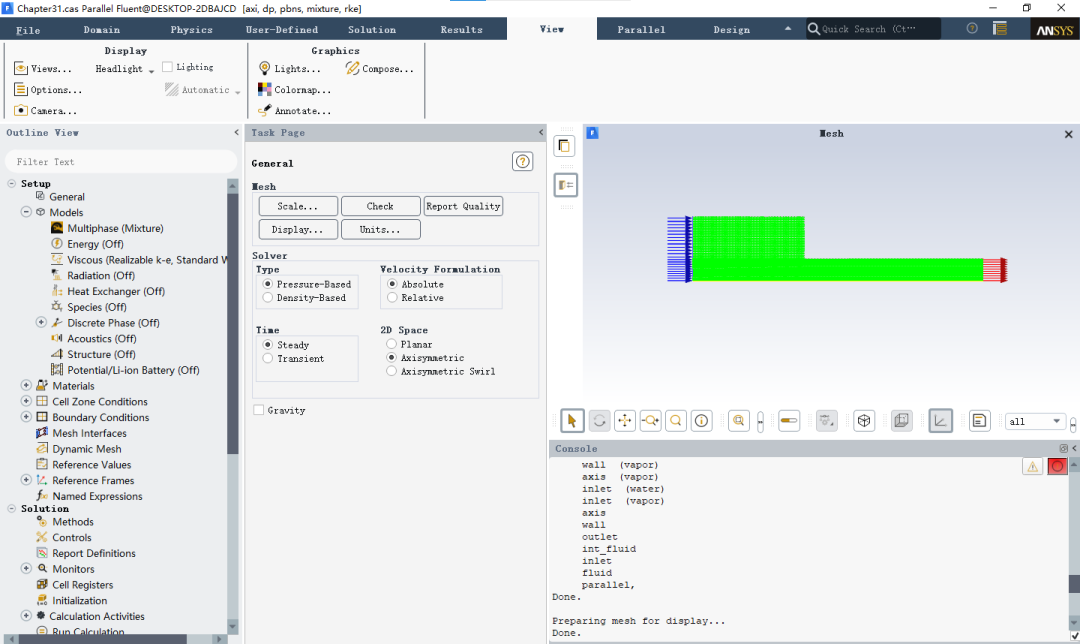
Task: Select Axisymmetric Swirl option
Action: (391, 371)
